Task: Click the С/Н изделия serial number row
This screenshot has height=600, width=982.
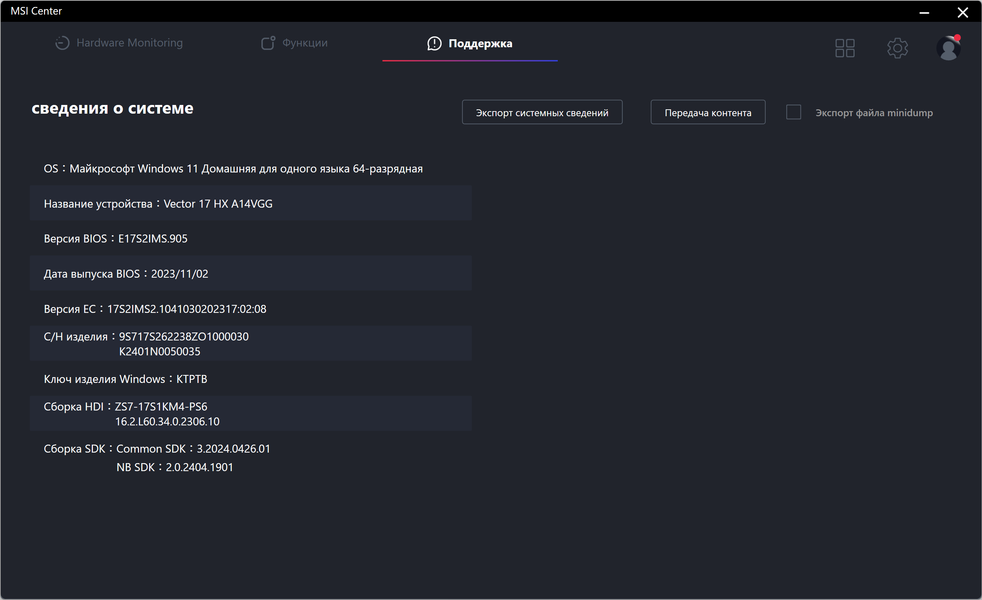Action: pos(250,343)
